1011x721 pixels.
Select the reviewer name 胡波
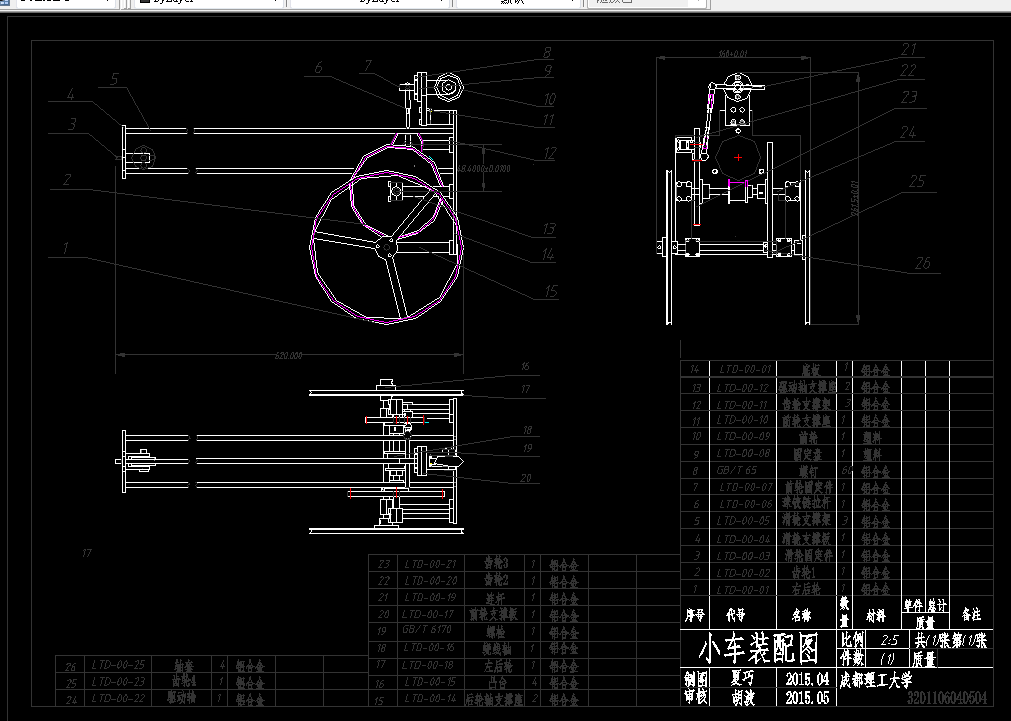(x=743, y=698)
